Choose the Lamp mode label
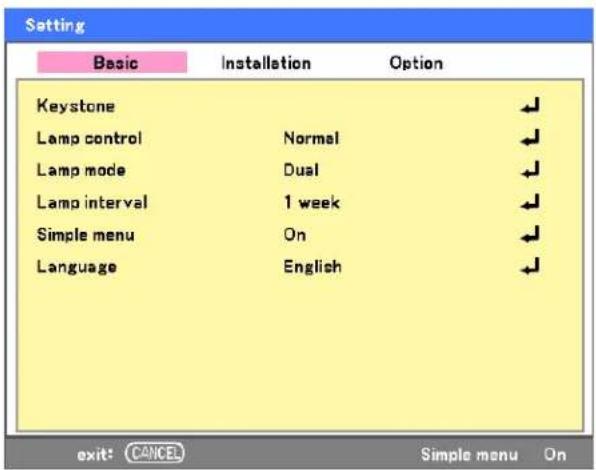The height and width of the screenshot is (470, 596). click(81, 170)
